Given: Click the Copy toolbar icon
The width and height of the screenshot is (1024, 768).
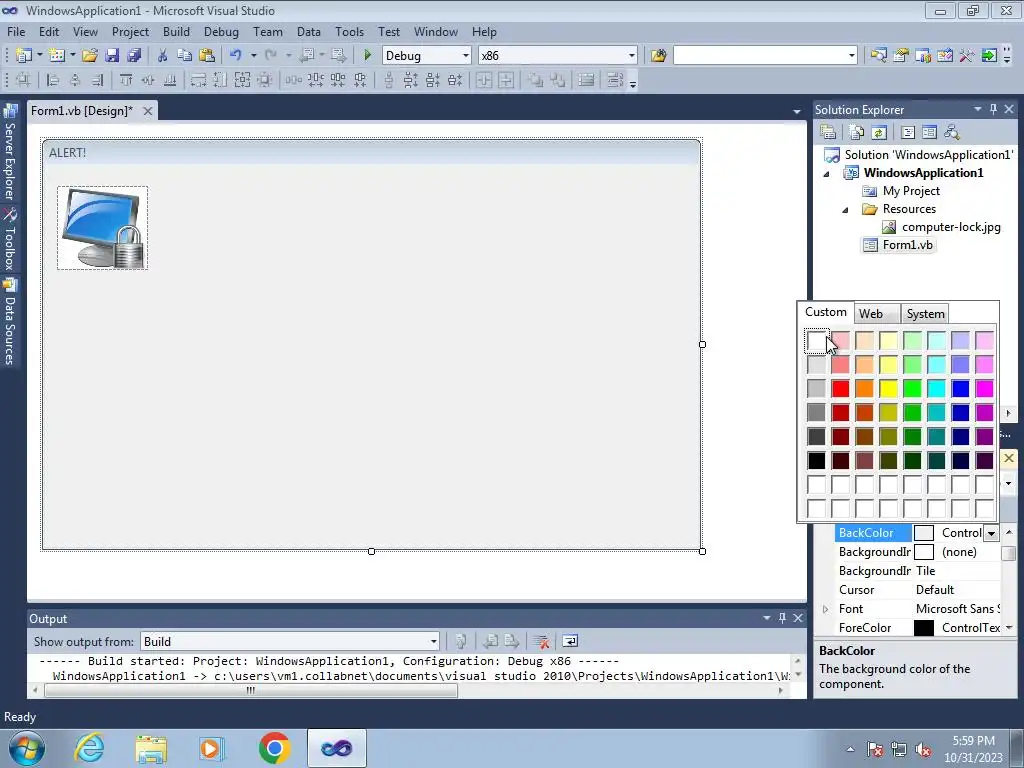Looking at the screenshot, I should (x=184, y=56).
